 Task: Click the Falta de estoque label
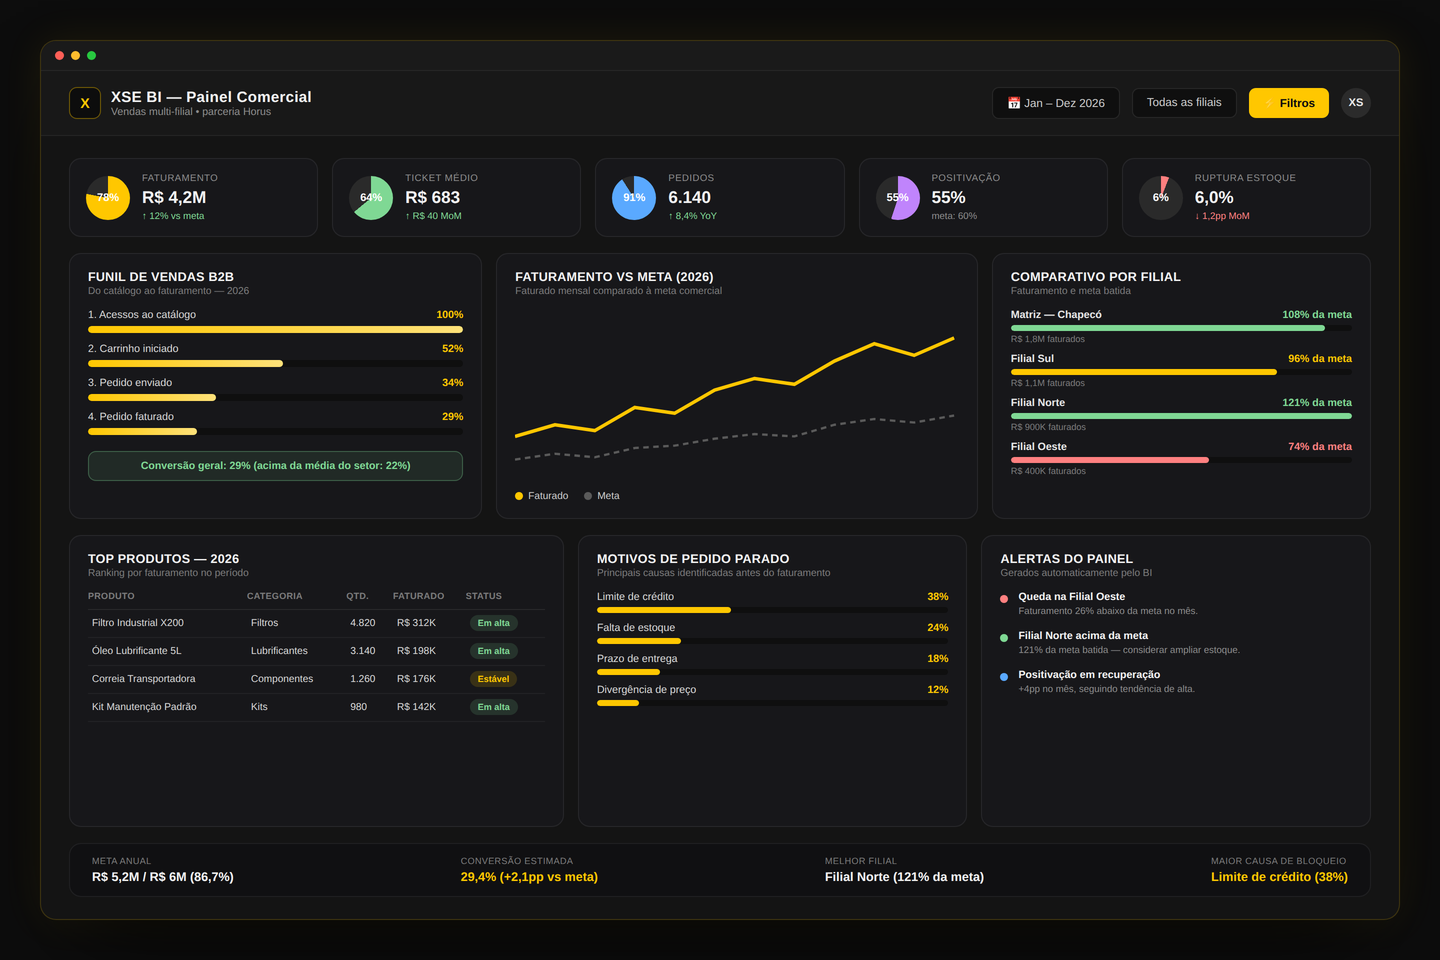pyautogui.click(x=636, y=628)
